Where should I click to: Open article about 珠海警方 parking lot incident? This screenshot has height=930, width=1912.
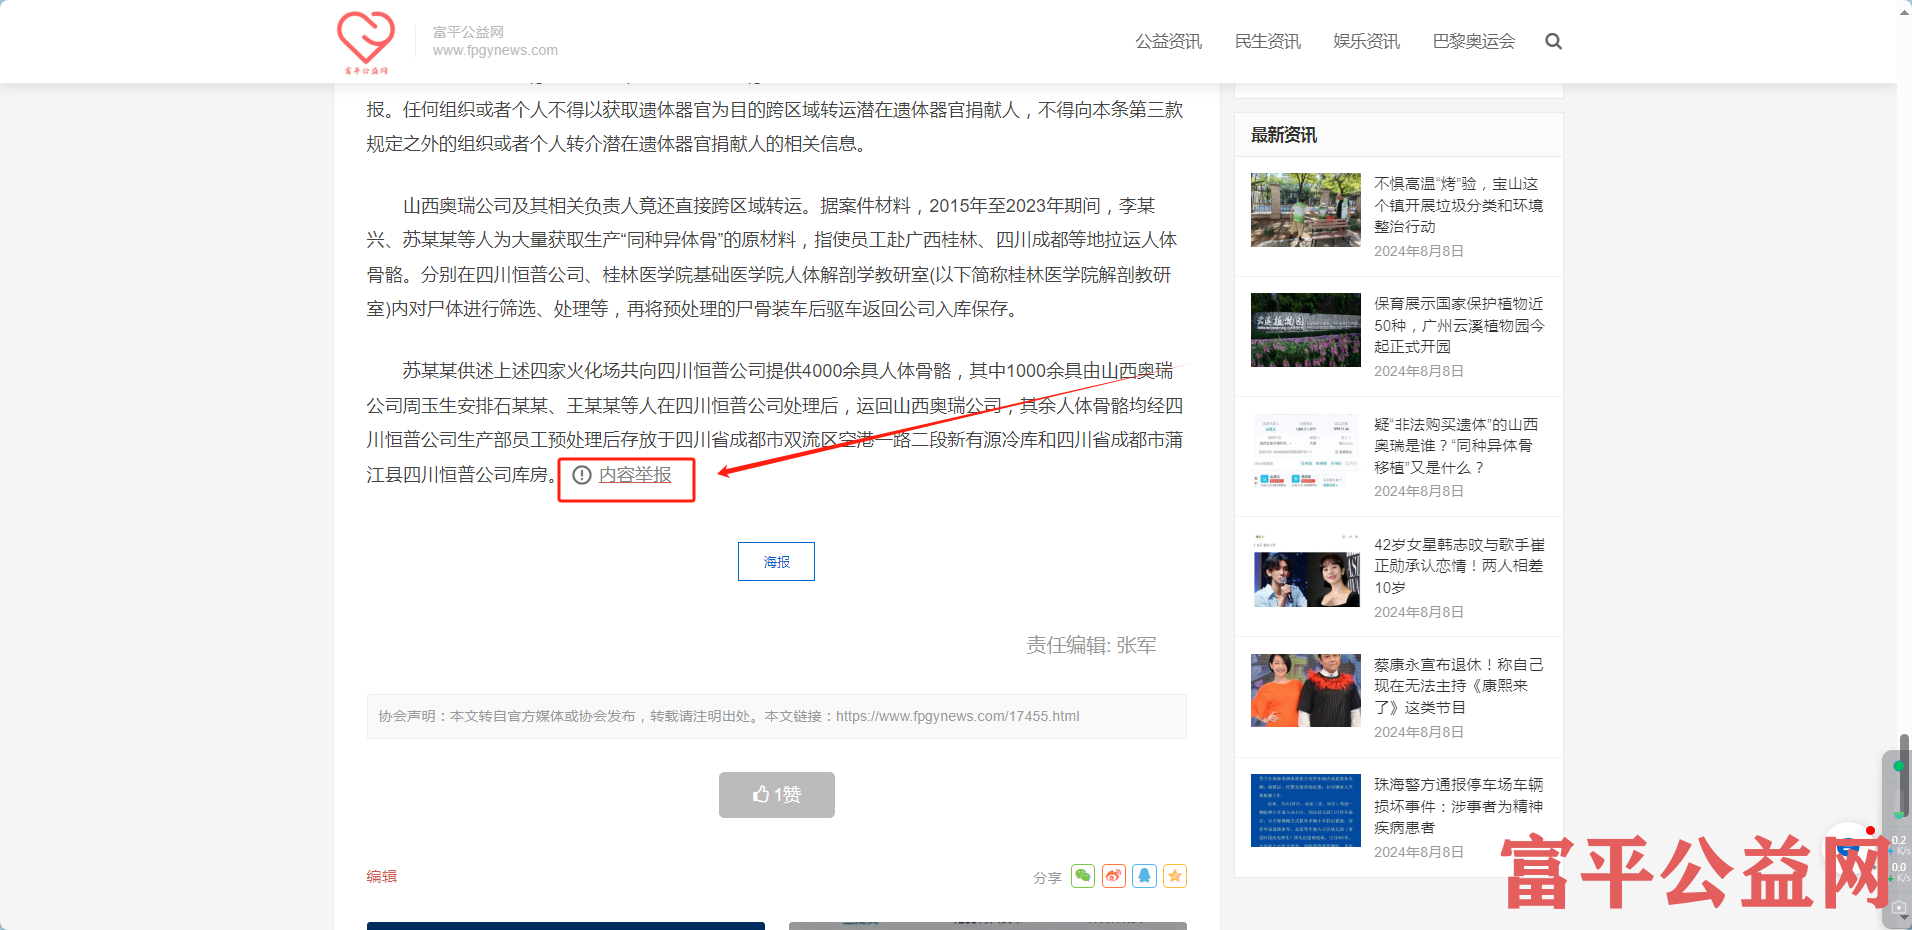click(1458, 806)
